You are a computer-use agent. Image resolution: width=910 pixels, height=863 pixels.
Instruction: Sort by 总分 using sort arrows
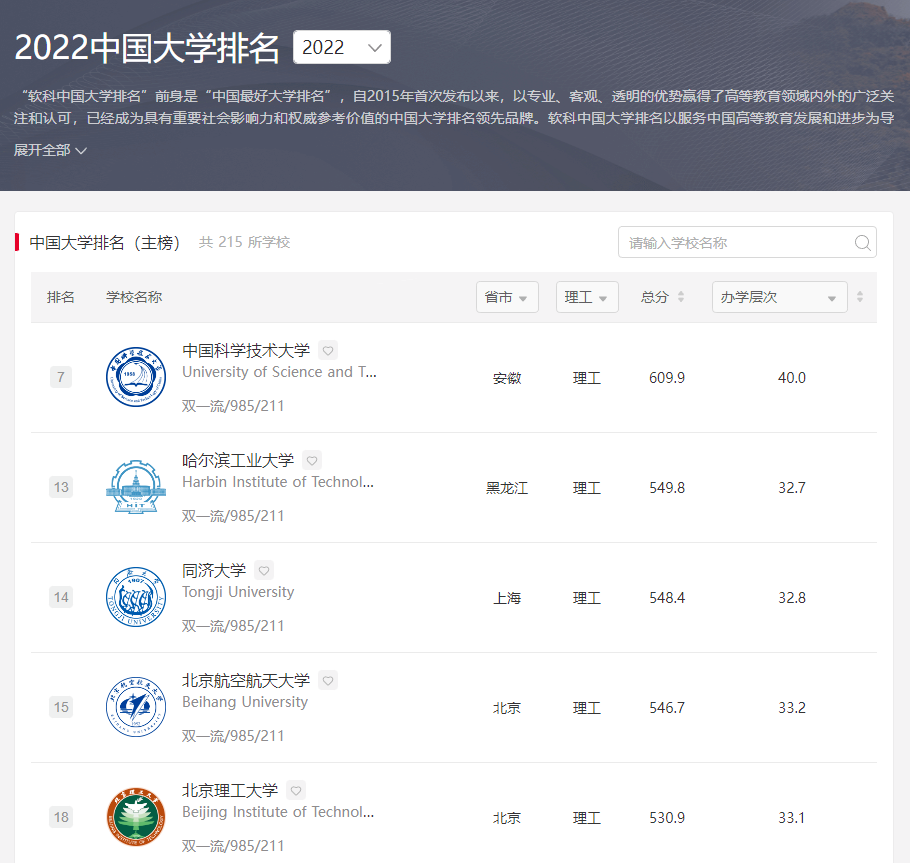[x=681, y=297]
